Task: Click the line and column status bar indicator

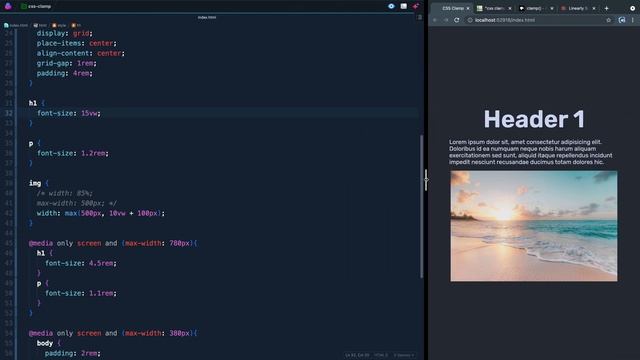Action: click(357, 355)
